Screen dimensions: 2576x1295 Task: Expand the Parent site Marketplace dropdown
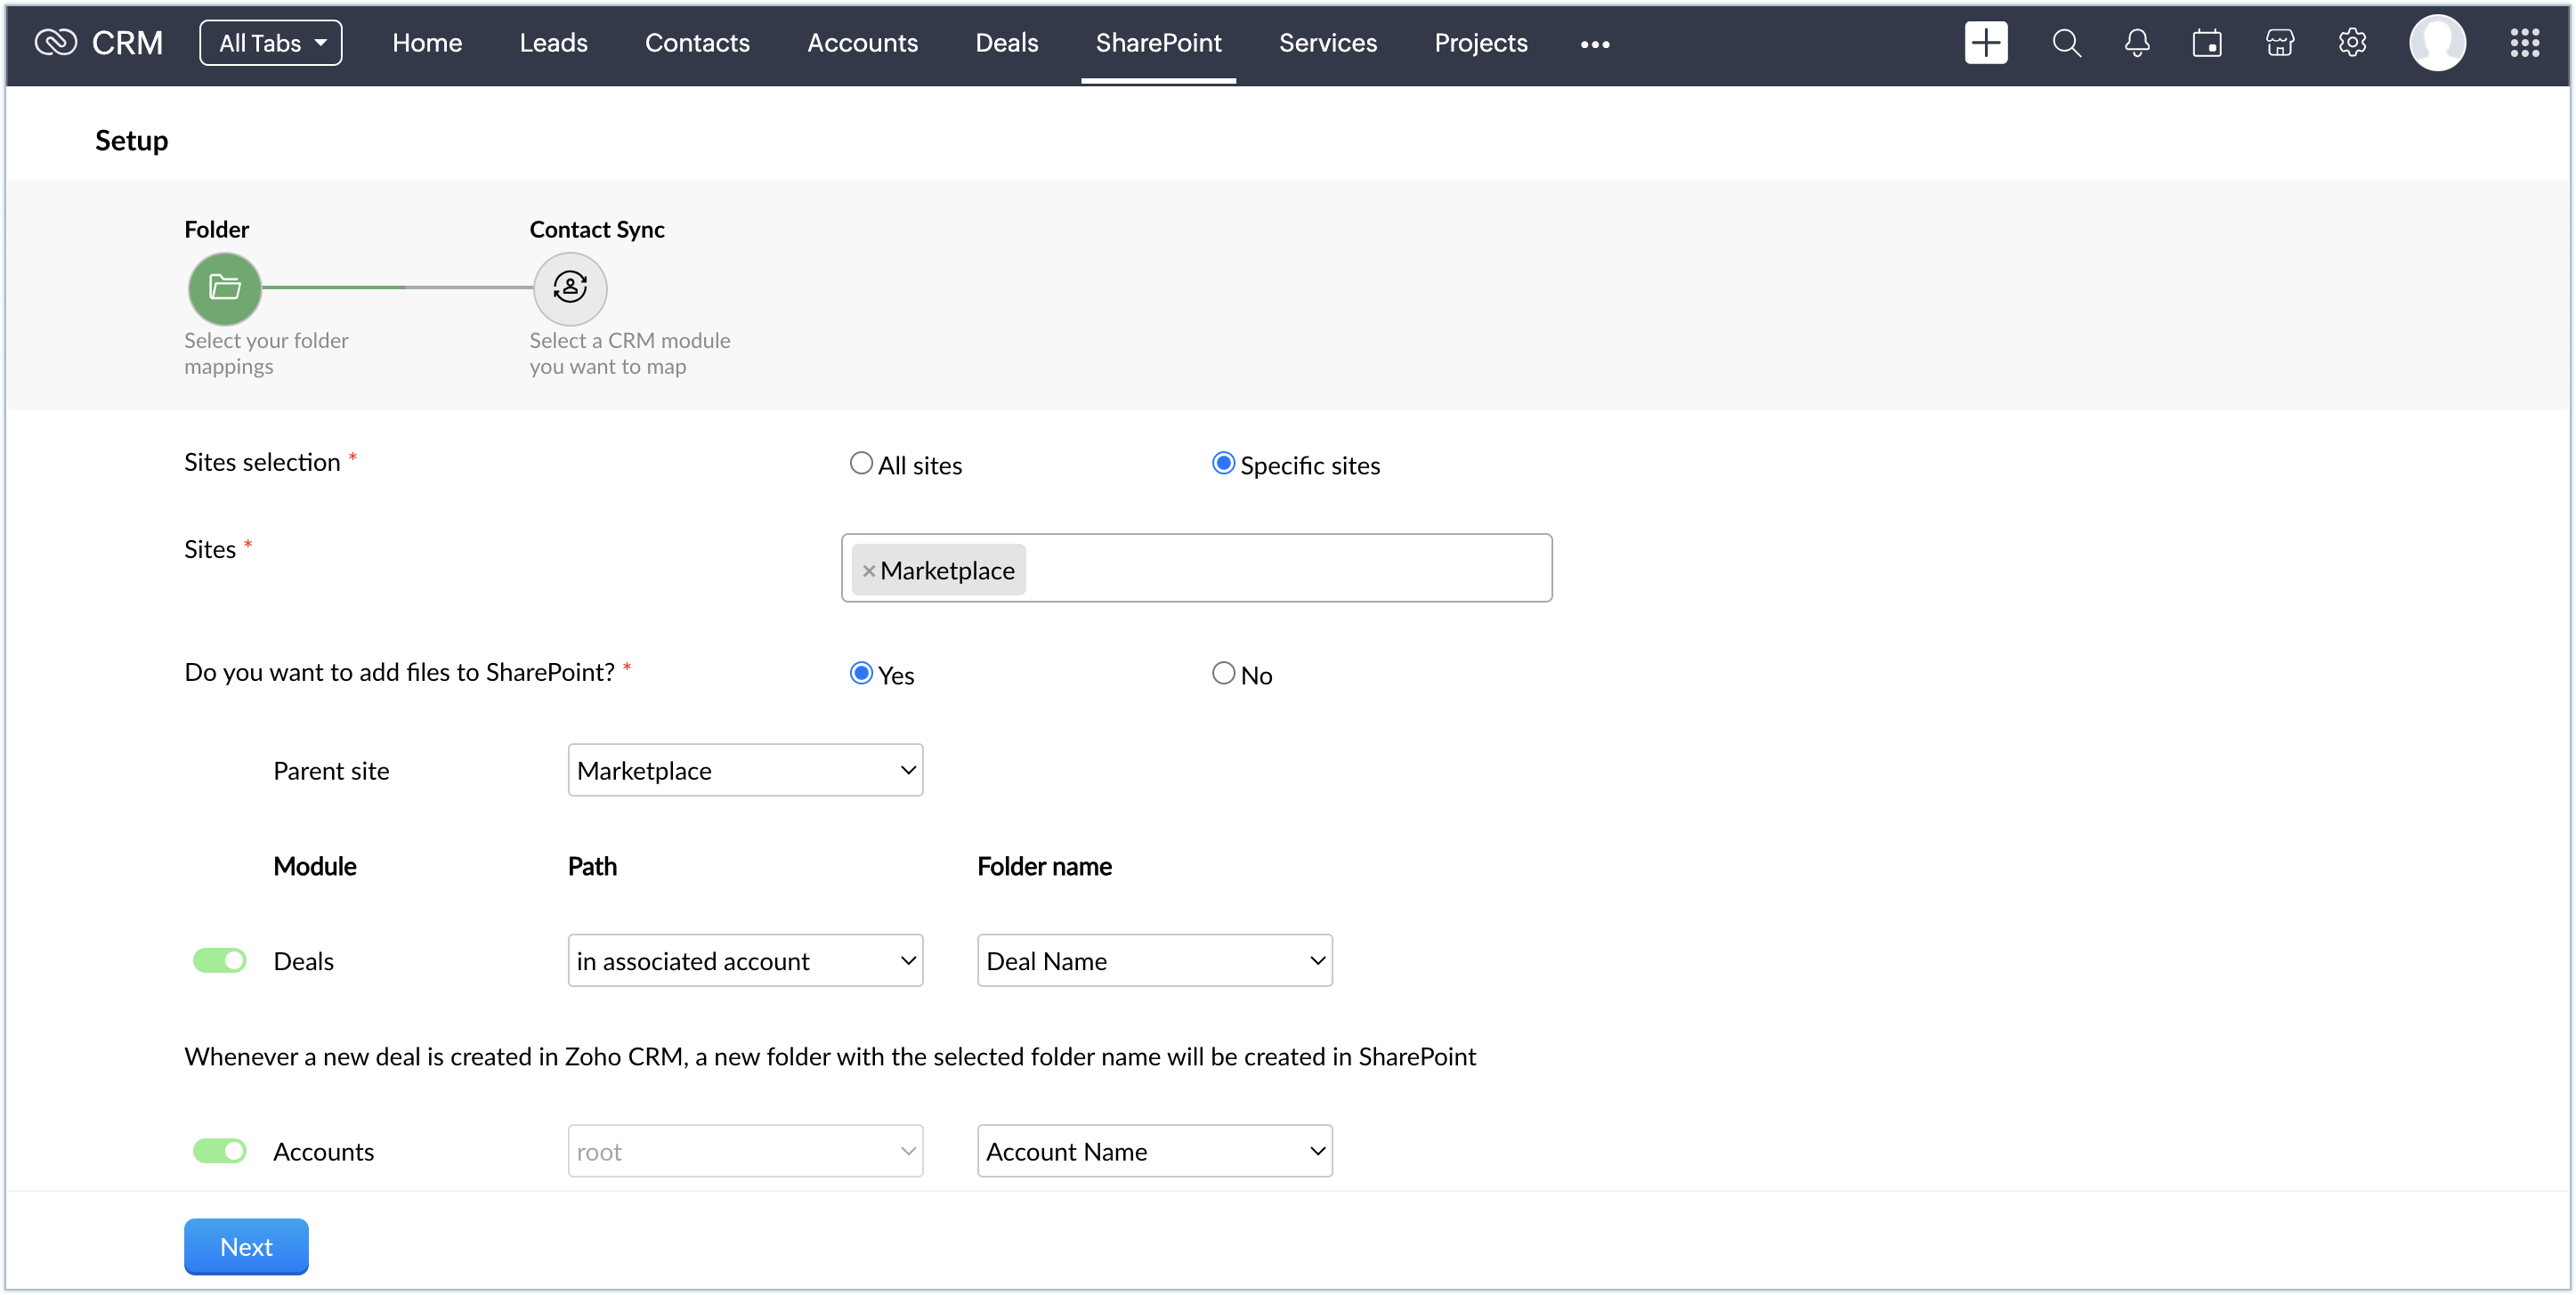coord(745,770)
